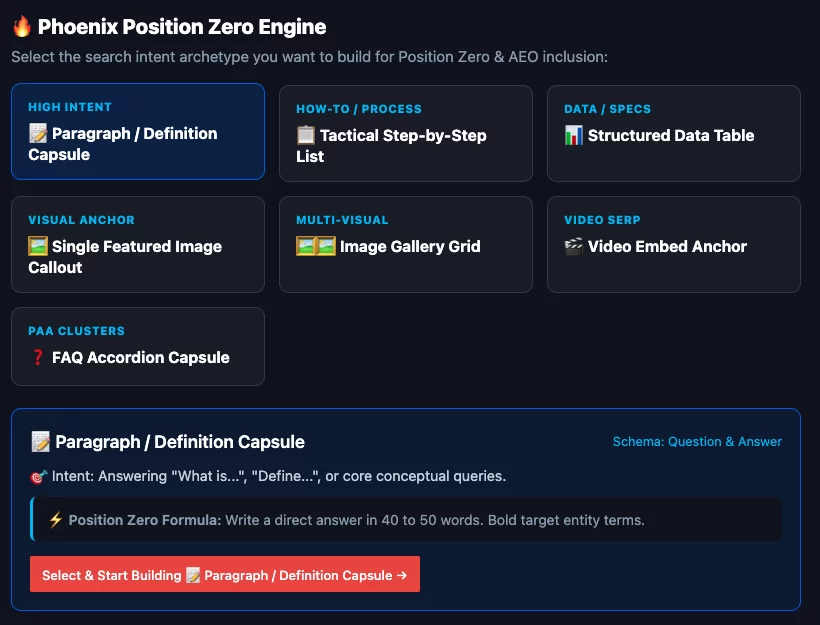820x625 pixels.
Task: Click Schema: Question & Answer label
Action: click(x=697, y=441)
